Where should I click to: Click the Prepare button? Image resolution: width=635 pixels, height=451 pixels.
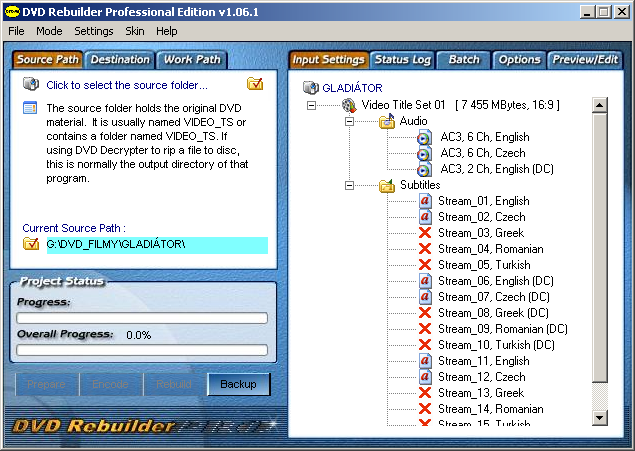(x=47, y=384)
